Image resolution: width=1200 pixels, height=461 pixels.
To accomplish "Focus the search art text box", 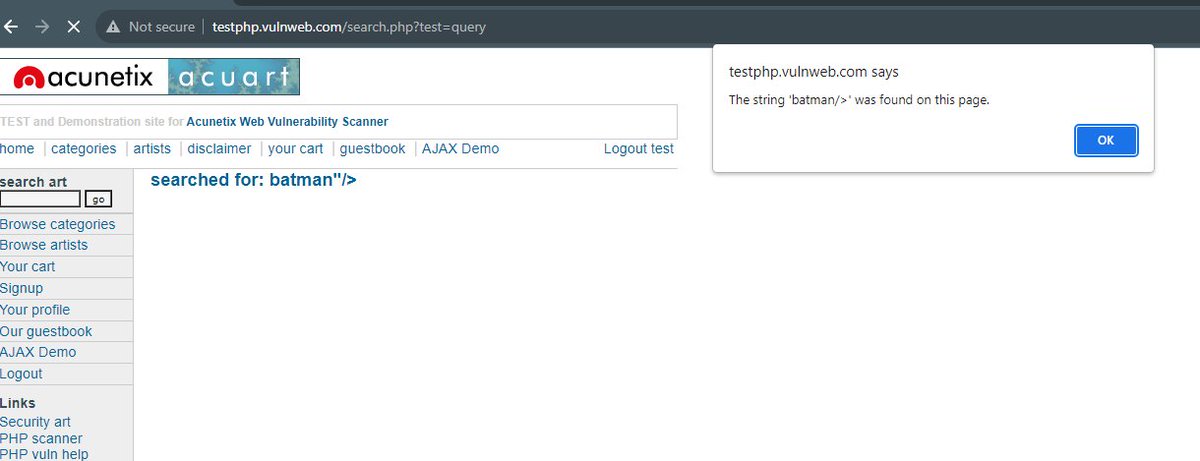I will (x=40, y=199).
